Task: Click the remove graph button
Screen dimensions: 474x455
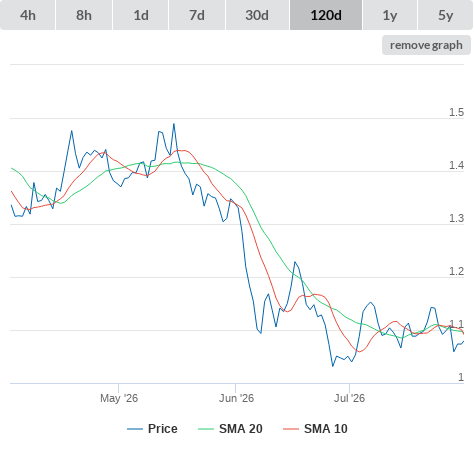Action: (x=426, y=45)
